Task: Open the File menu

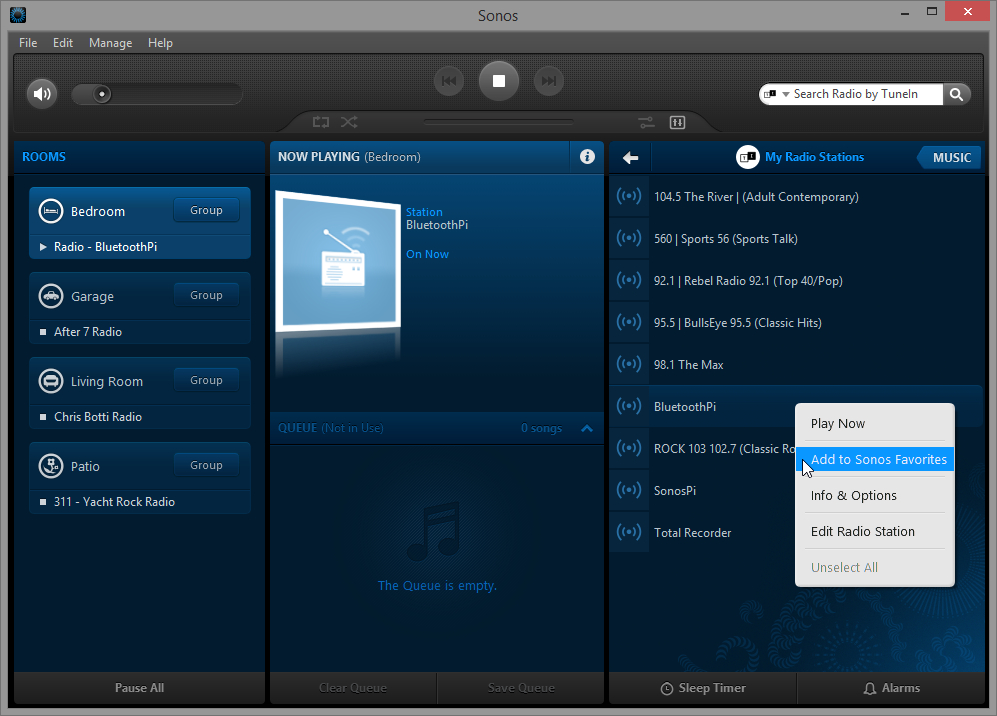Action: pyautogui.click(x=28, y=43)
